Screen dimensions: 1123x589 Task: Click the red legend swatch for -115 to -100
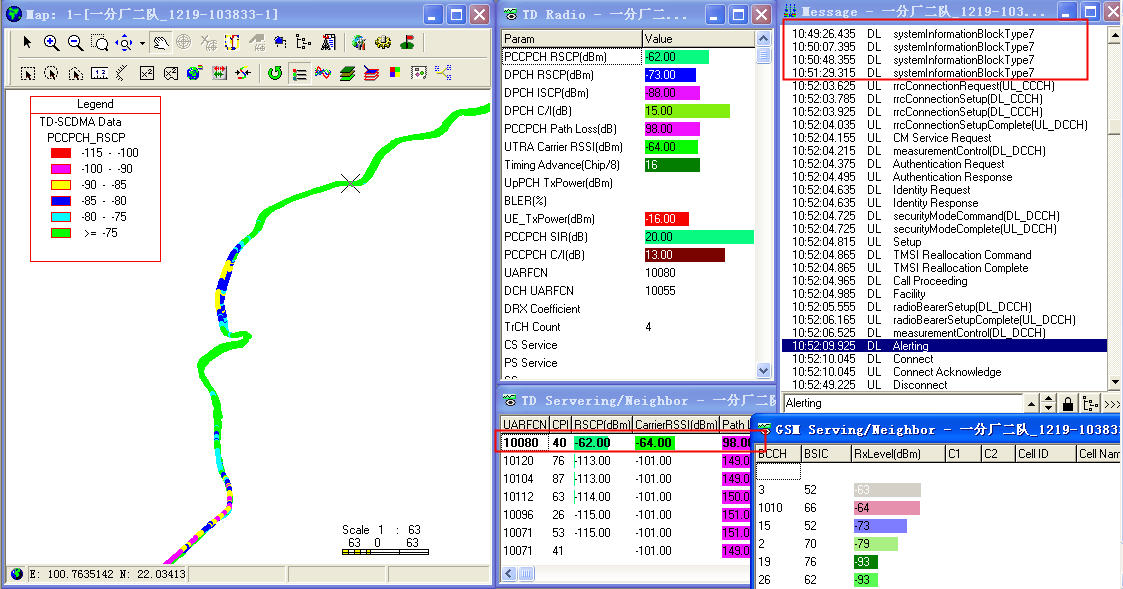click(x=61, y=153)
